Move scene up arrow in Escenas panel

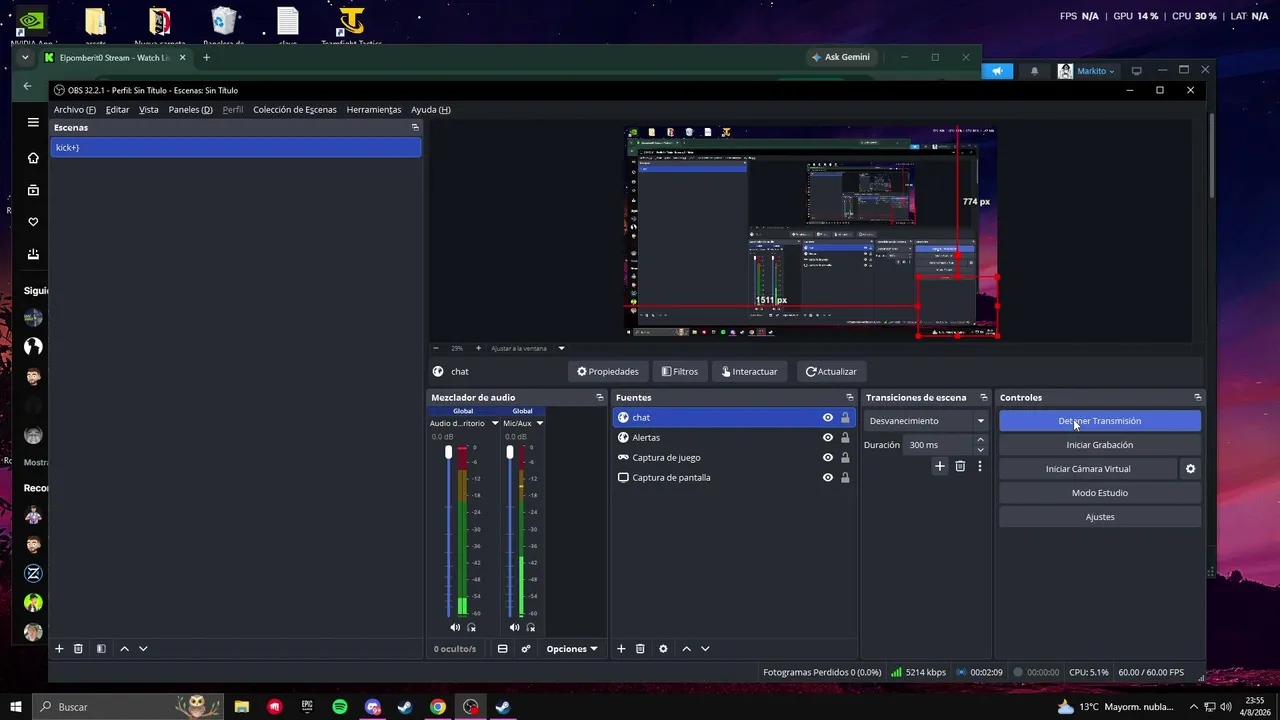click(124, 649)
